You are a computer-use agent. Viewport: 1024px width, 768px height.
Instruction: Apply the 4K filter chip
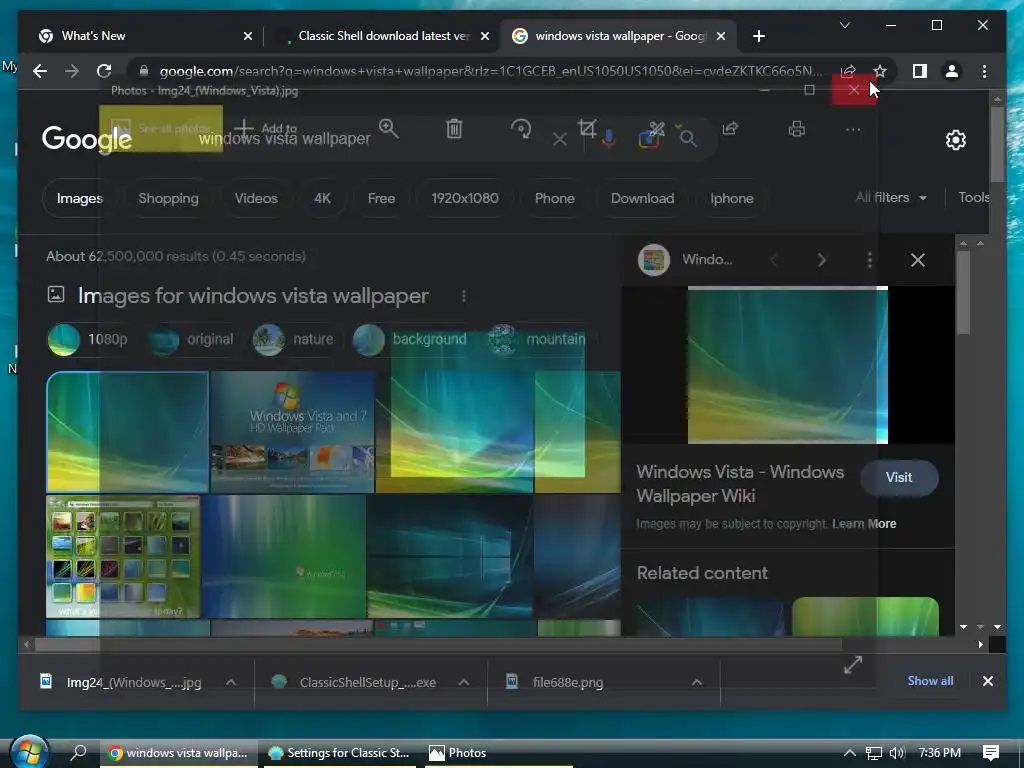click(x=322, y=198)
